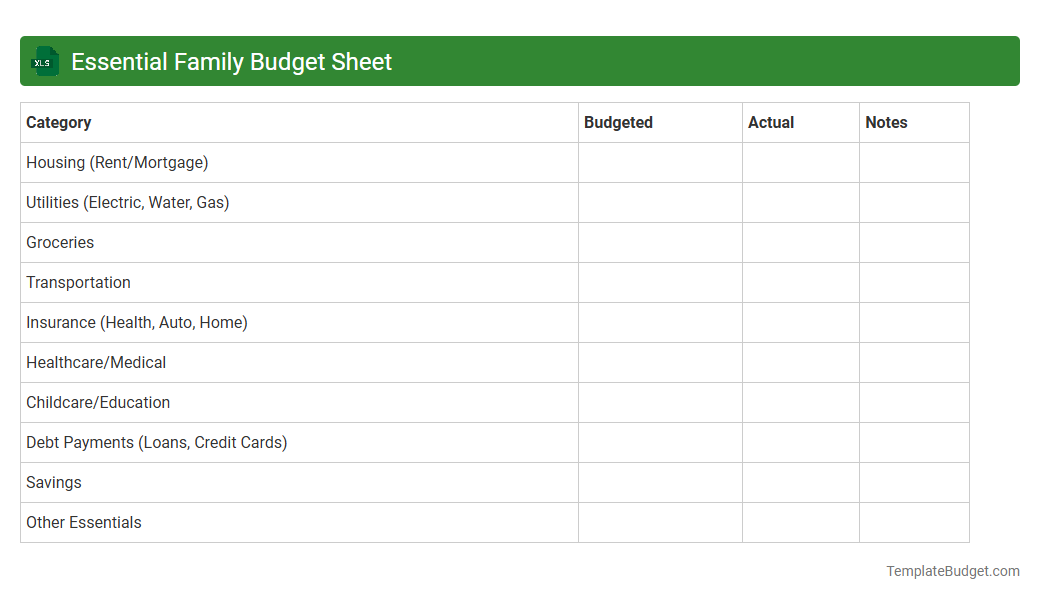Click the Transportation row label
Viewport: 1040px width, 600px height.
coord(78,282)
